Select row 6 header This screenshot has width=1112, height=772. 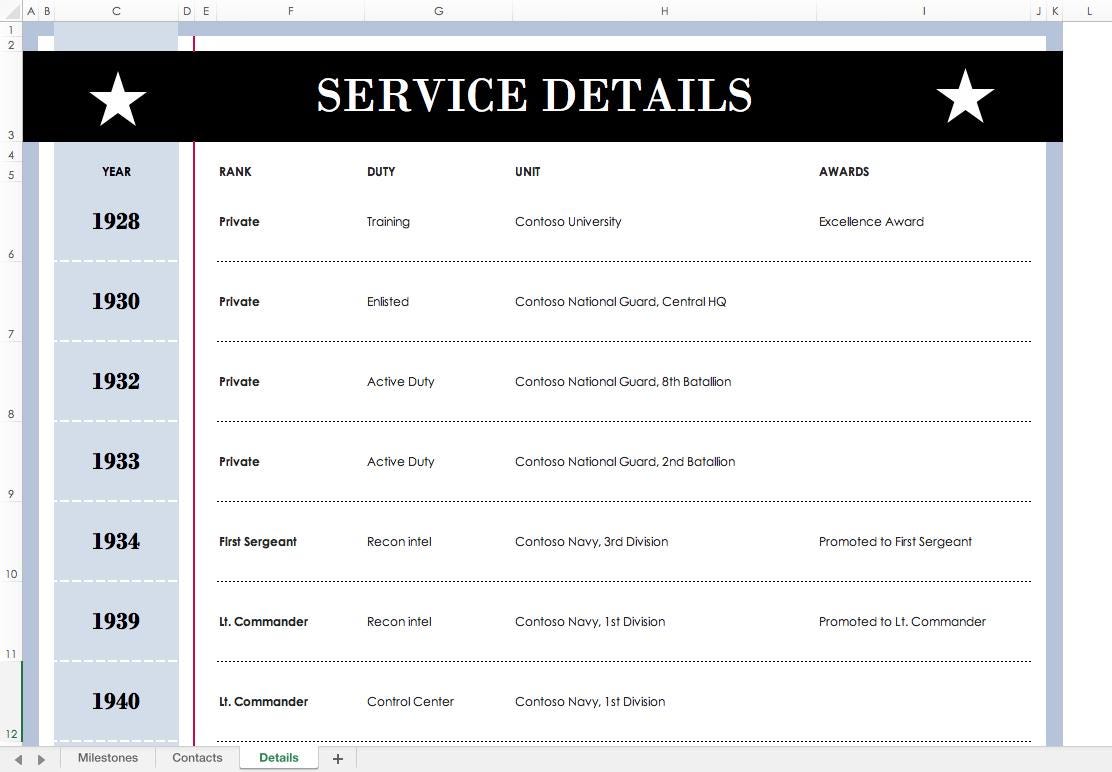pyautogui.click(x=11, y=254)
